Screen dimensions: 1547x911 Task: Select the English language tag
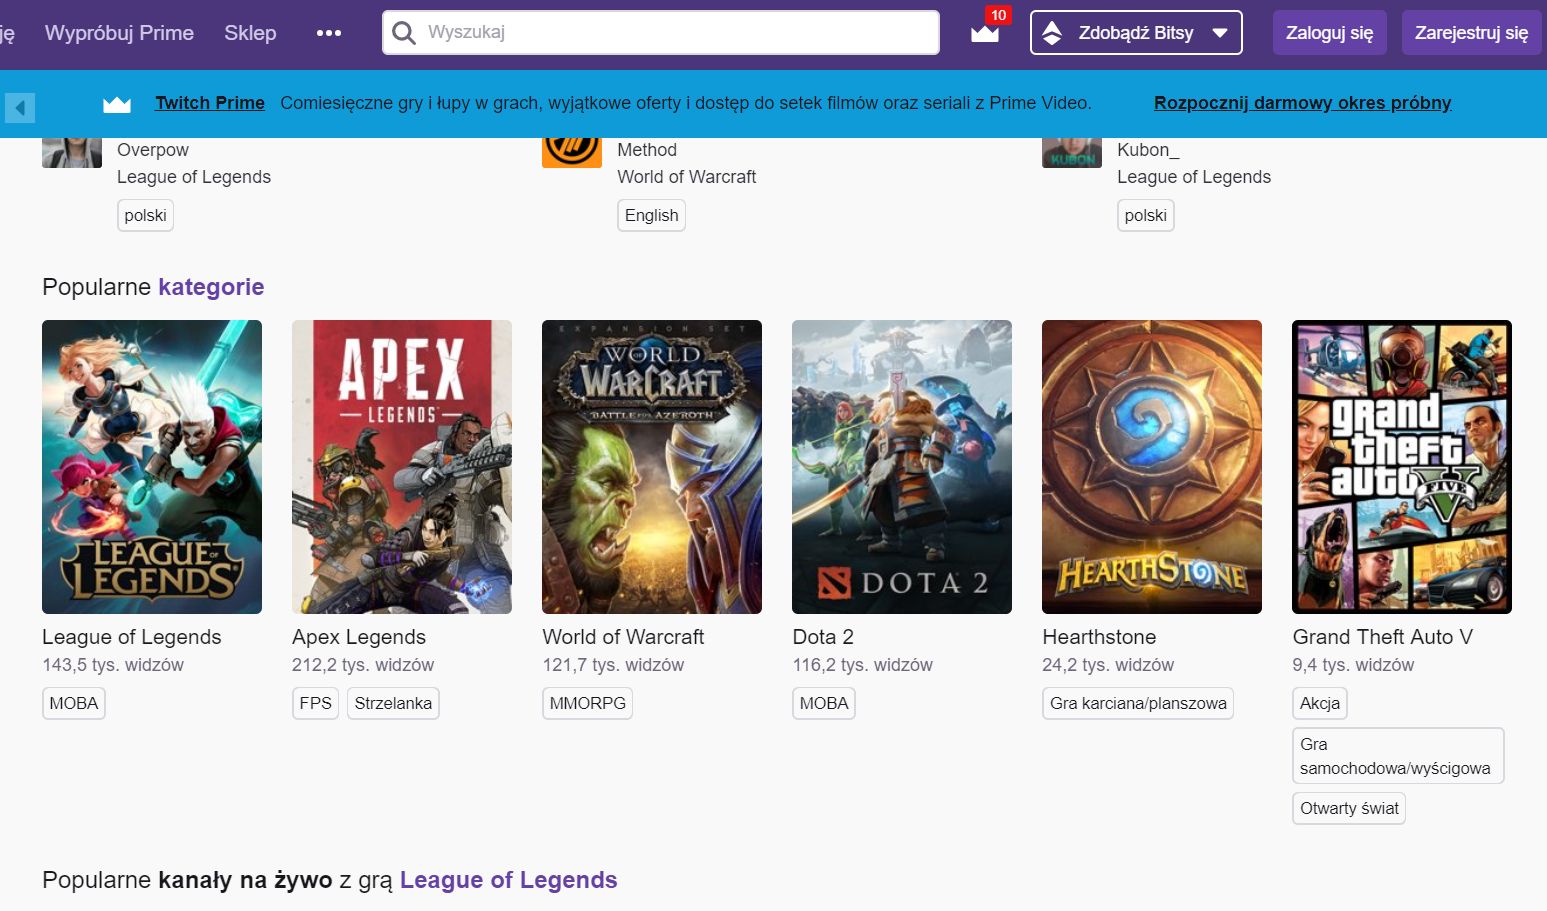coord(651,215)
